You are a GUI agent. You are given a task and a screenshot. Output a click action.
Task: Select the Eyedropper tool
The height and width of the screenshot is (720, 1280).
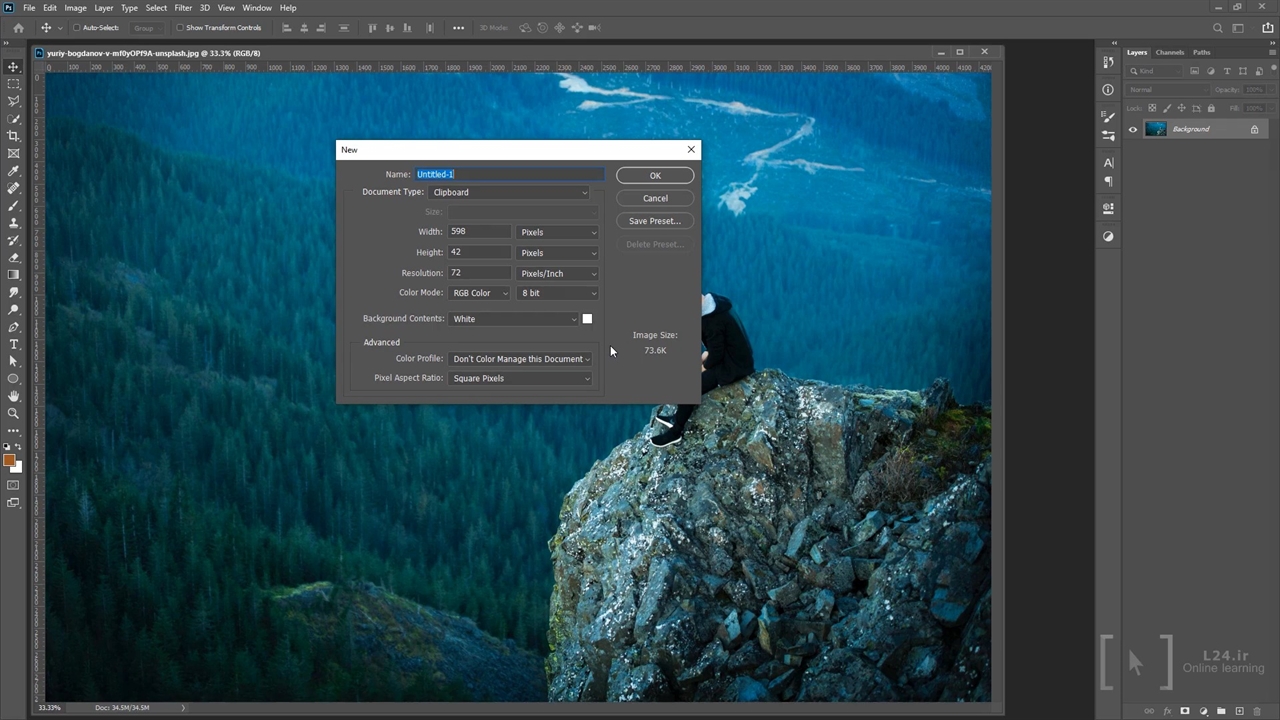pyautogui.click(x=13, y=171)
